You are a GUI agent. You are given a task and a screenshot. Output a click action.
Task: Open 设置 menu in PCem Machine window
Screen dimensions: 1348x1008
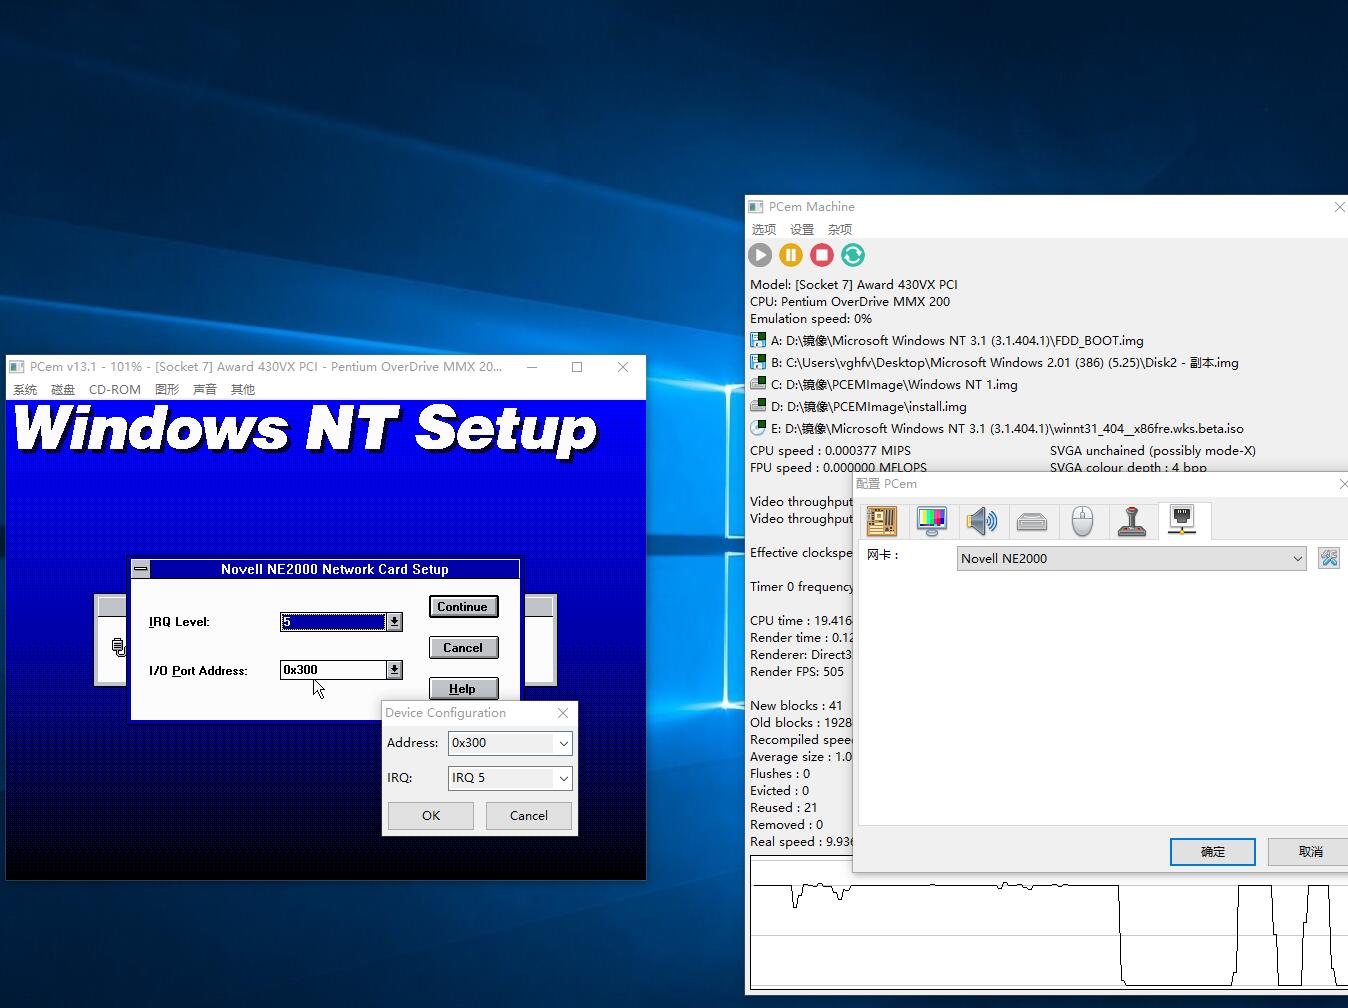coord(802,229)
